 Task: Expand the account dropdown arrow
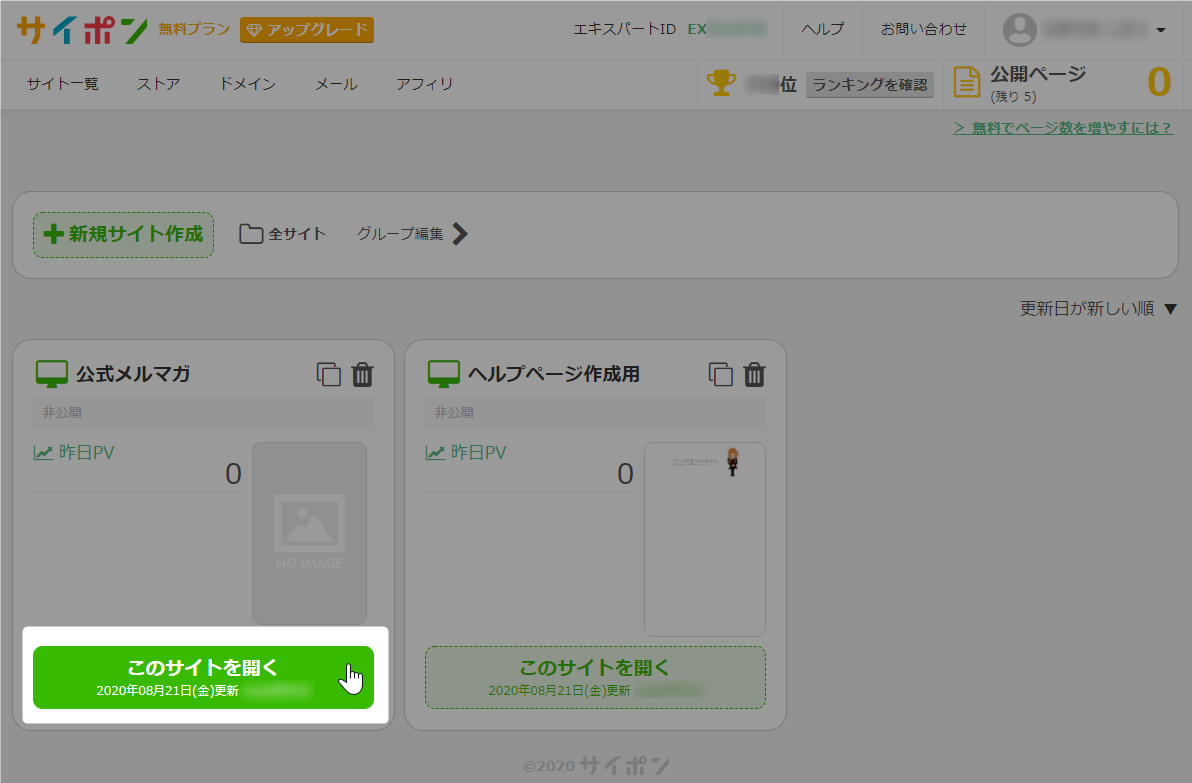[1161, 30]
